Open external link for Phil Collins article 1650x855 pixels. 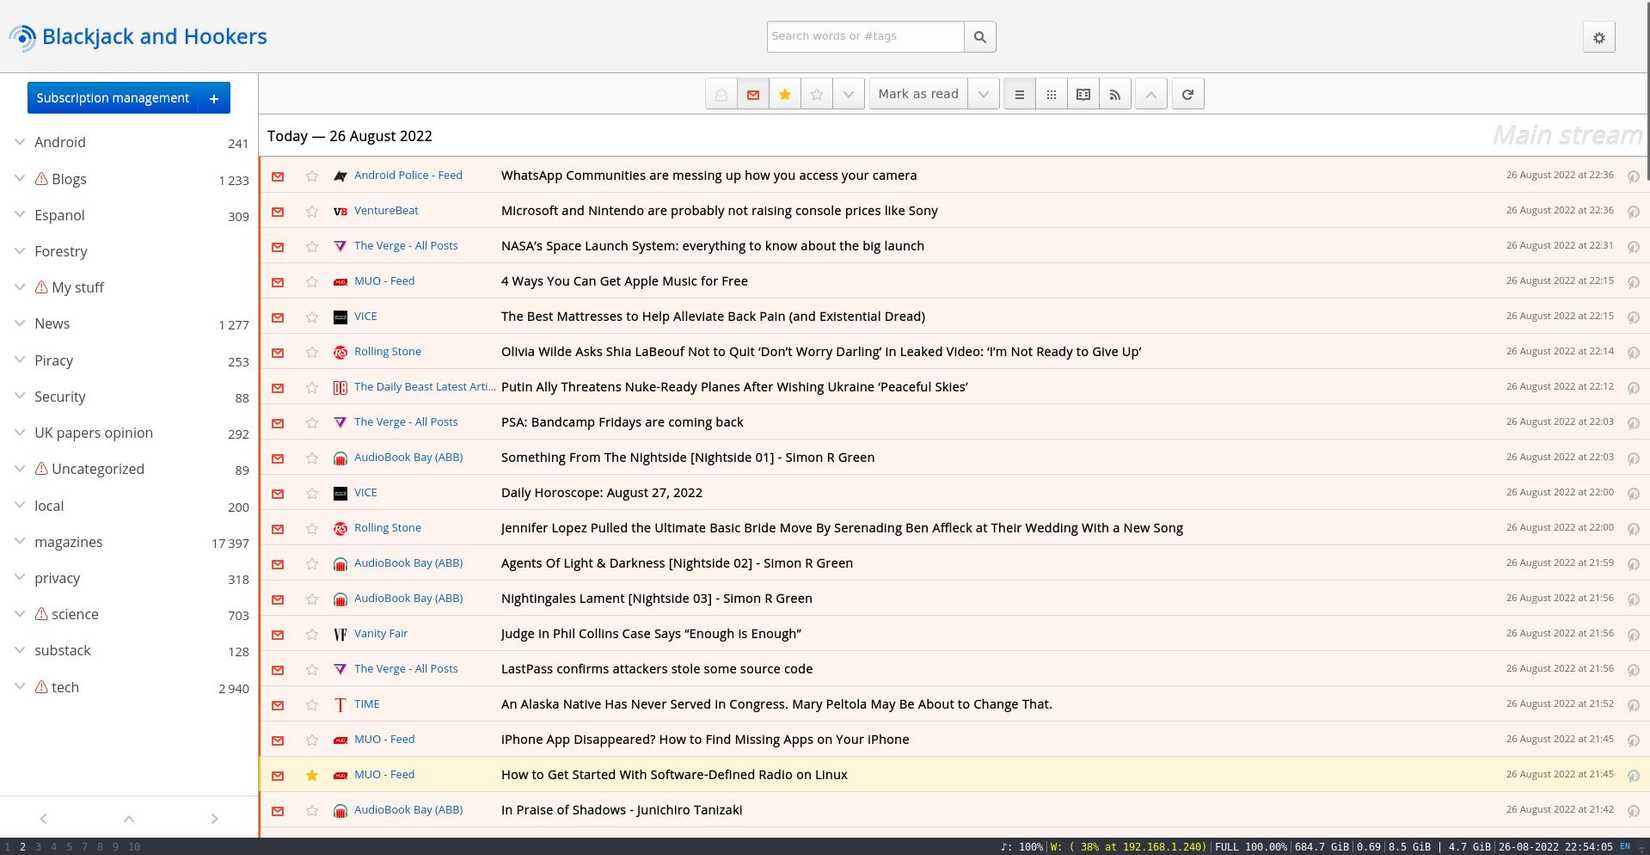coord(1633,634)
